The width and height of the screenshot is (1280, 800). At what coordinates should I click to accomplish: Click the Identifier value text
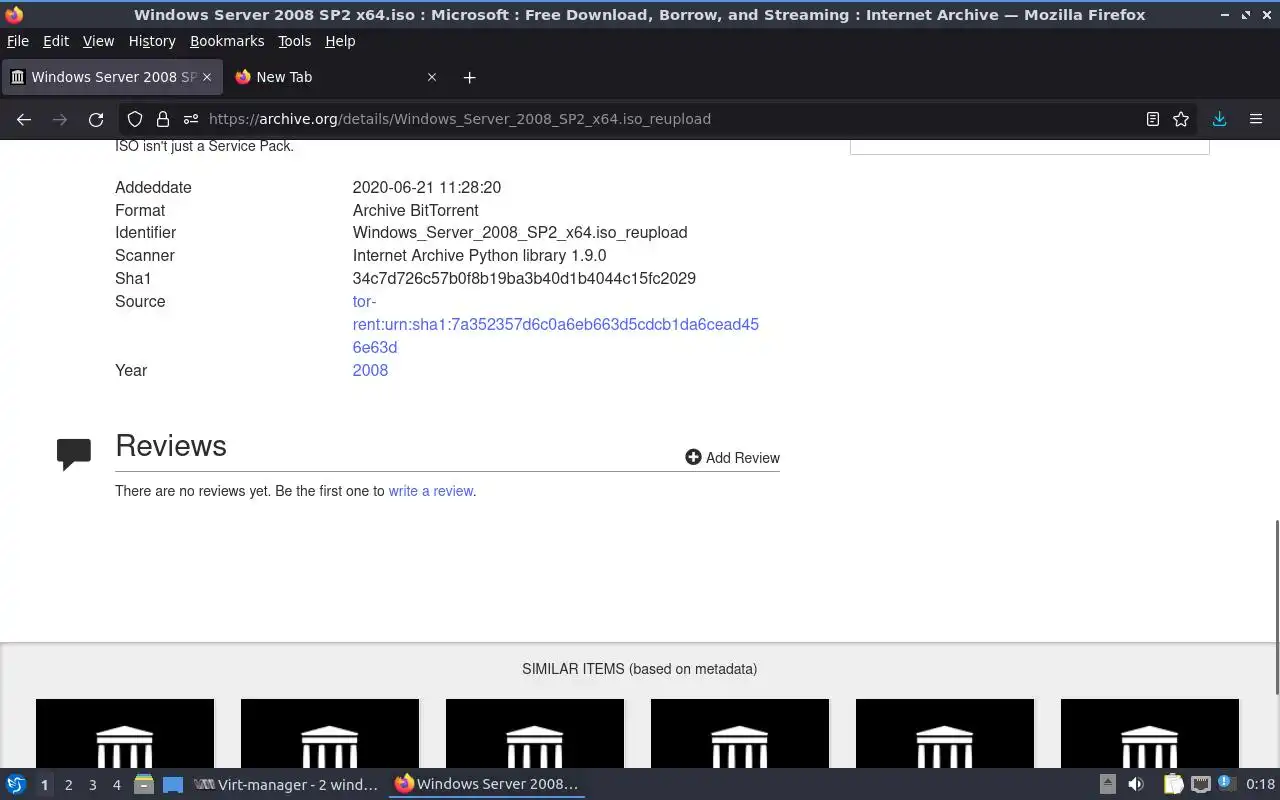point(520,232)
